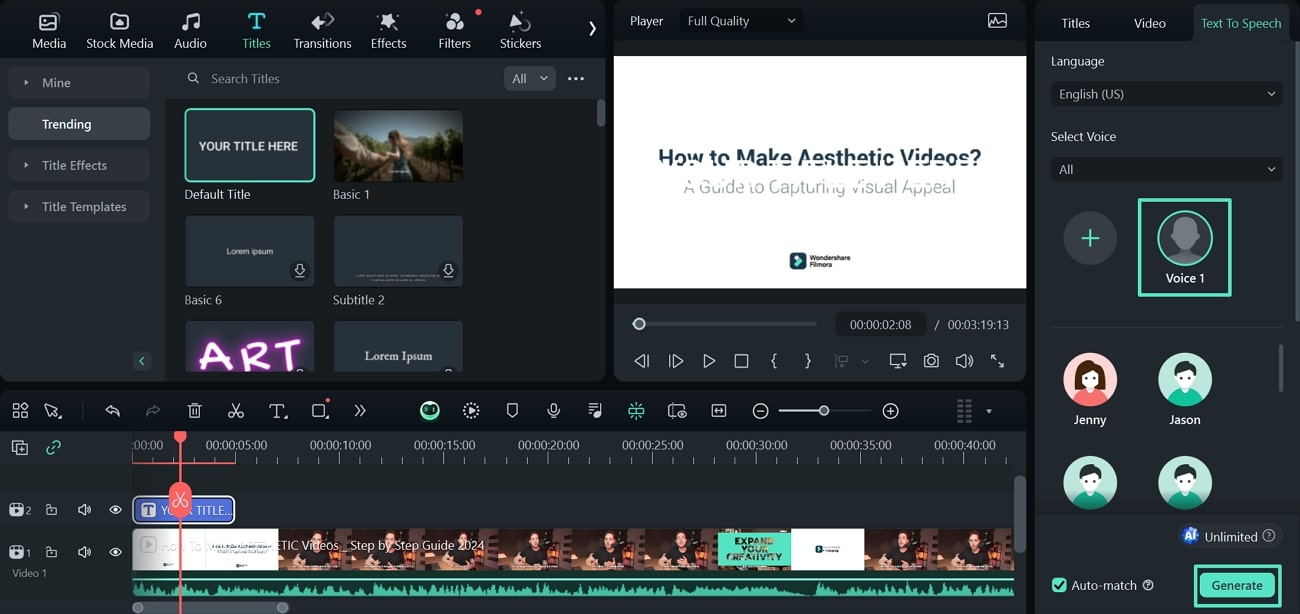Download the Basic 6 title
The width and height of the screenshot is (1300, 614).
coord(299,270)
